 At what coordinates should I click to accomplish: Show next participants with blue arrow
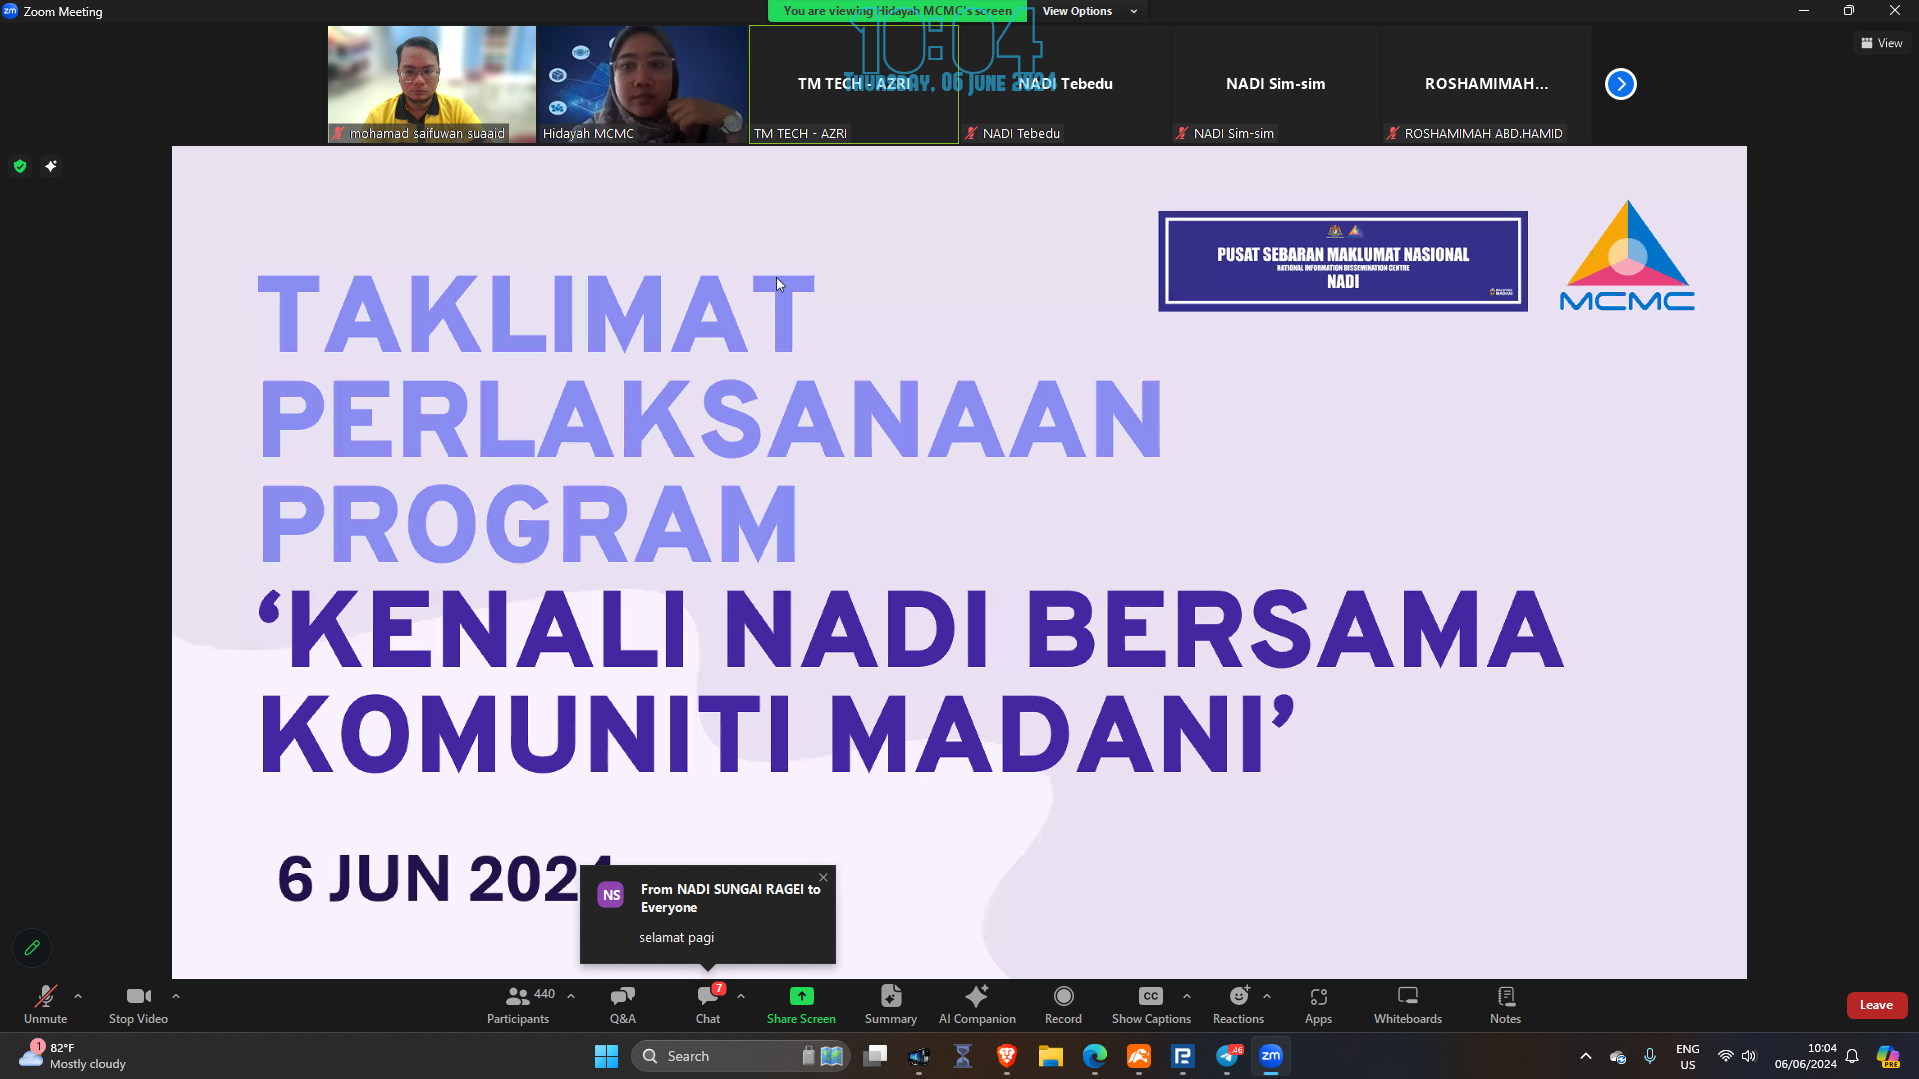[x=1620, y=84]
